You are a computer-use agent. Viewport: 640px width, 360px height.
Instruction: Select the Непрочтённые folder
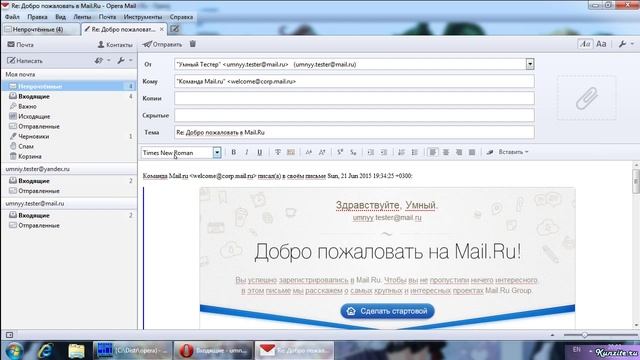pyautogui.click(x=69, y=86)
